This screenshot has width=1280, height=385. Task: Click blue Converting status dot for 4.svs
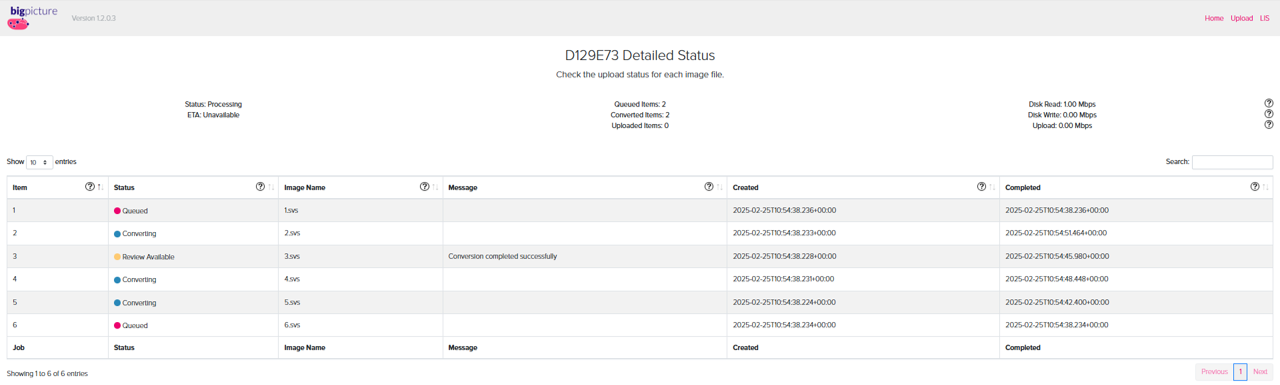(x=117, y=280)
